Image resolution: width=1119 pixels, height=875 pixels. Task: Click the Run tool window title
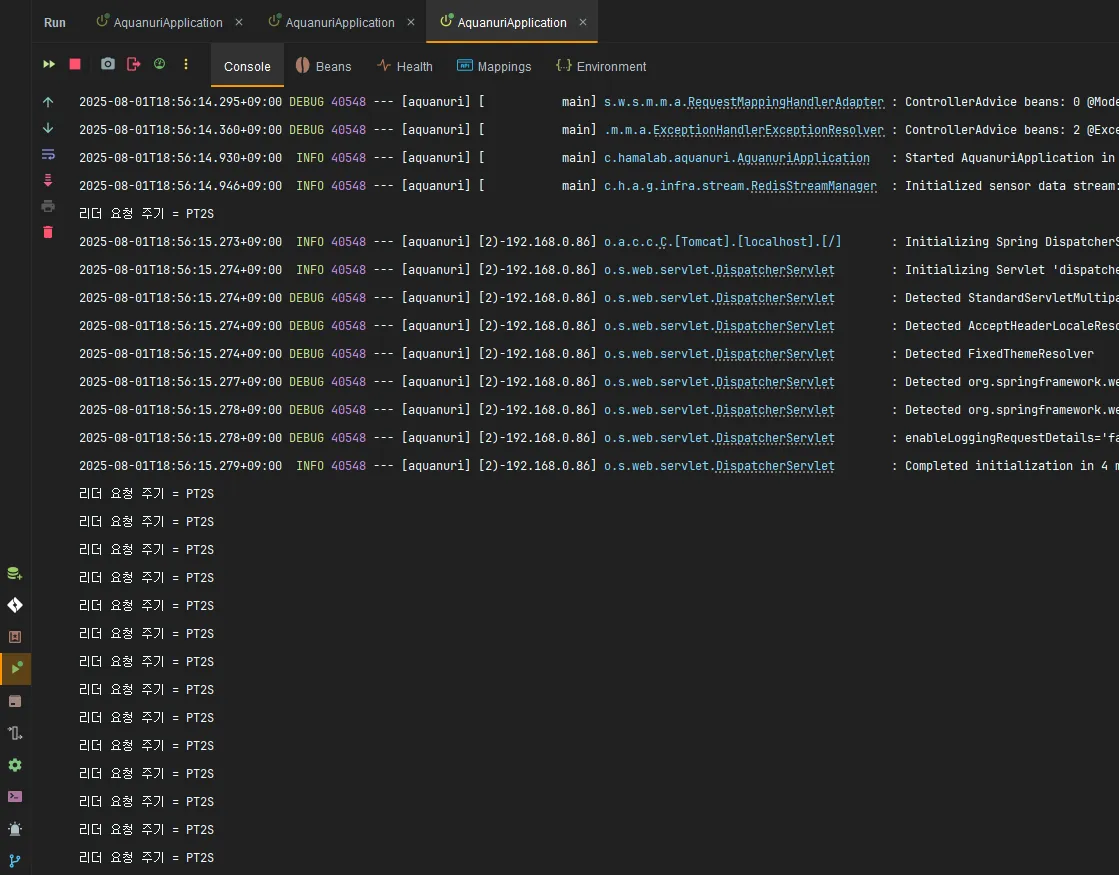tap(55, 23)
